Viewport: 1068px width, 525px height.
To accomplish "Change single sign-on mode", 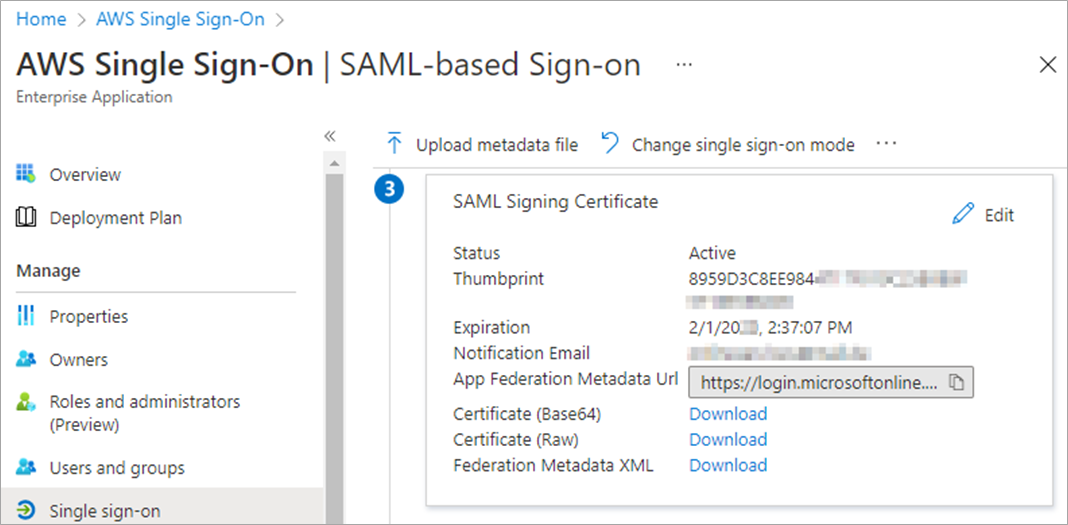I will click(728, 145).
